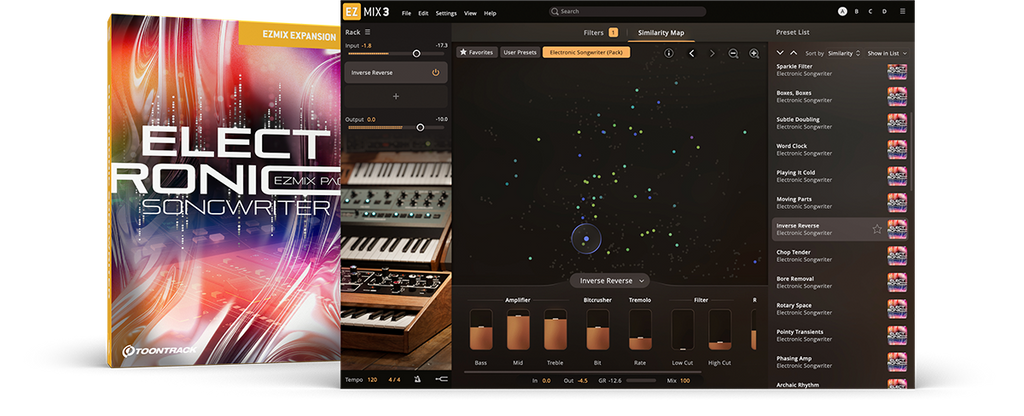Add a new effect with the plus slot

click(x=396, y=96)
